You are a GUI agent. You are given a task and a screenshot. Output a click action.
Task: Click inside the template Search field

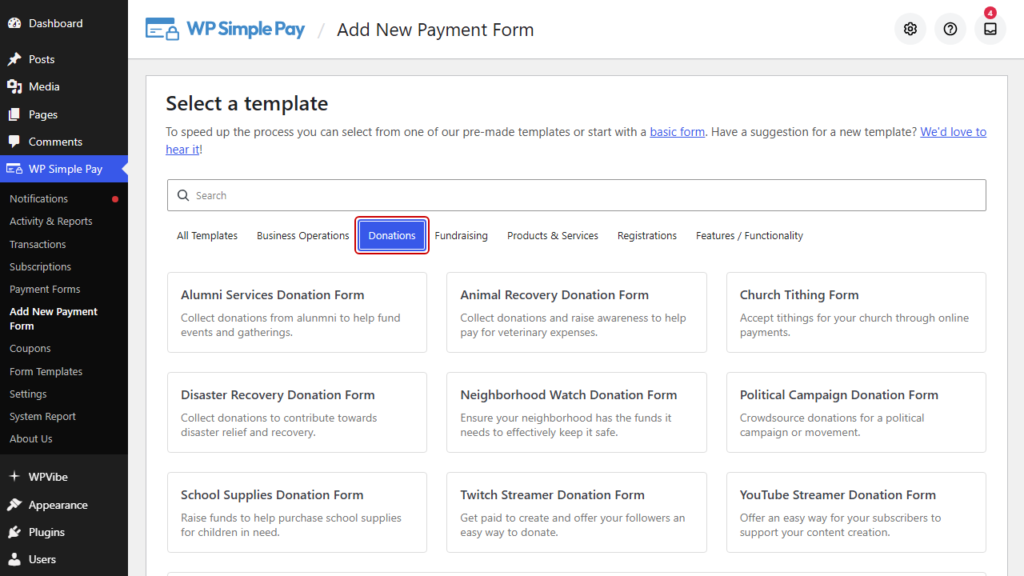[577, 195]
